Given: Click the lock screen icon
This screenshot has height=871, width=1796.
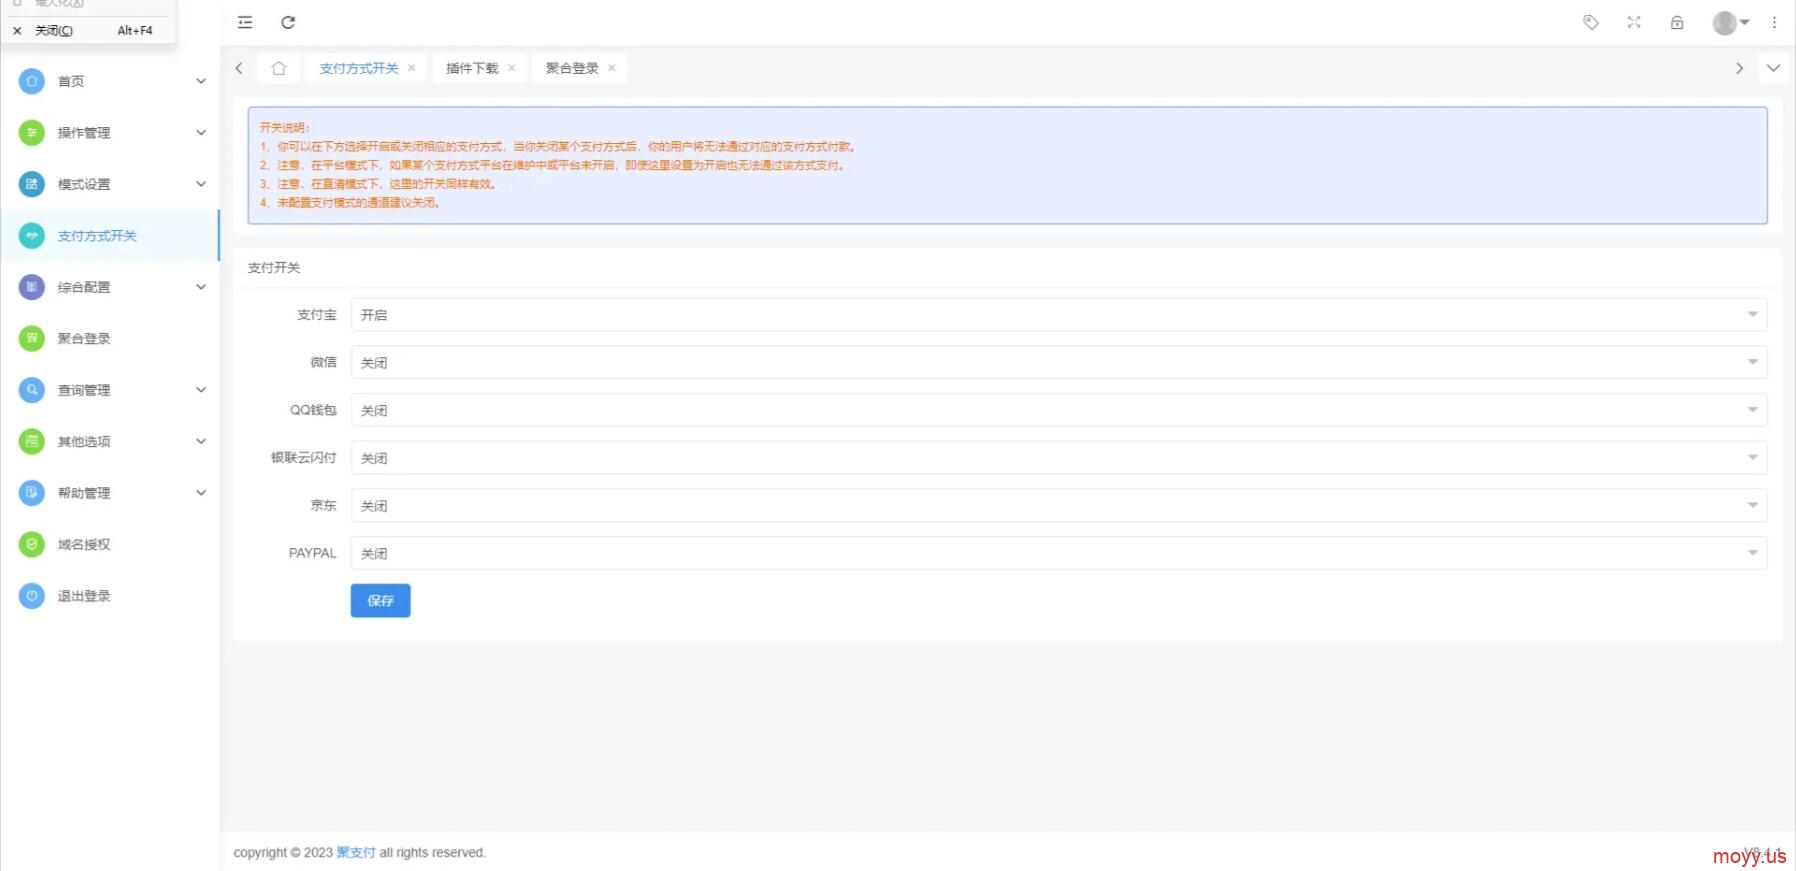Looking at the screenshot, I should [x=1677, y=22].
